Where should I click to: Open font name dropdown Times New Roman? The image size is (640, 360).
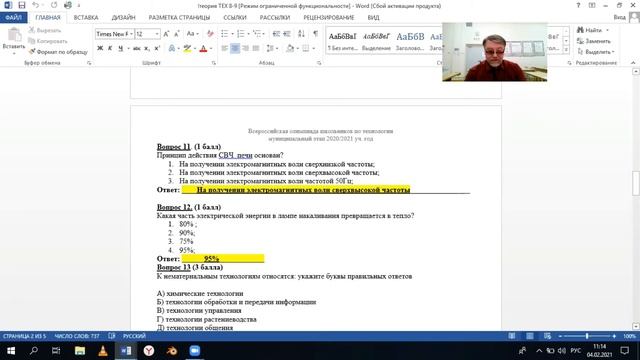[x=131, y=34]
